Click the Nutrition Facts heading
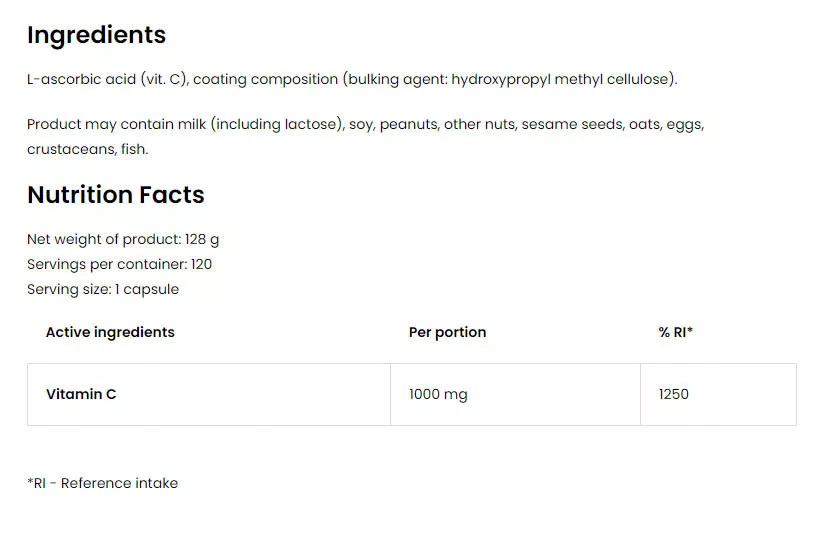838x535 pixels. [x=116, y=195]
